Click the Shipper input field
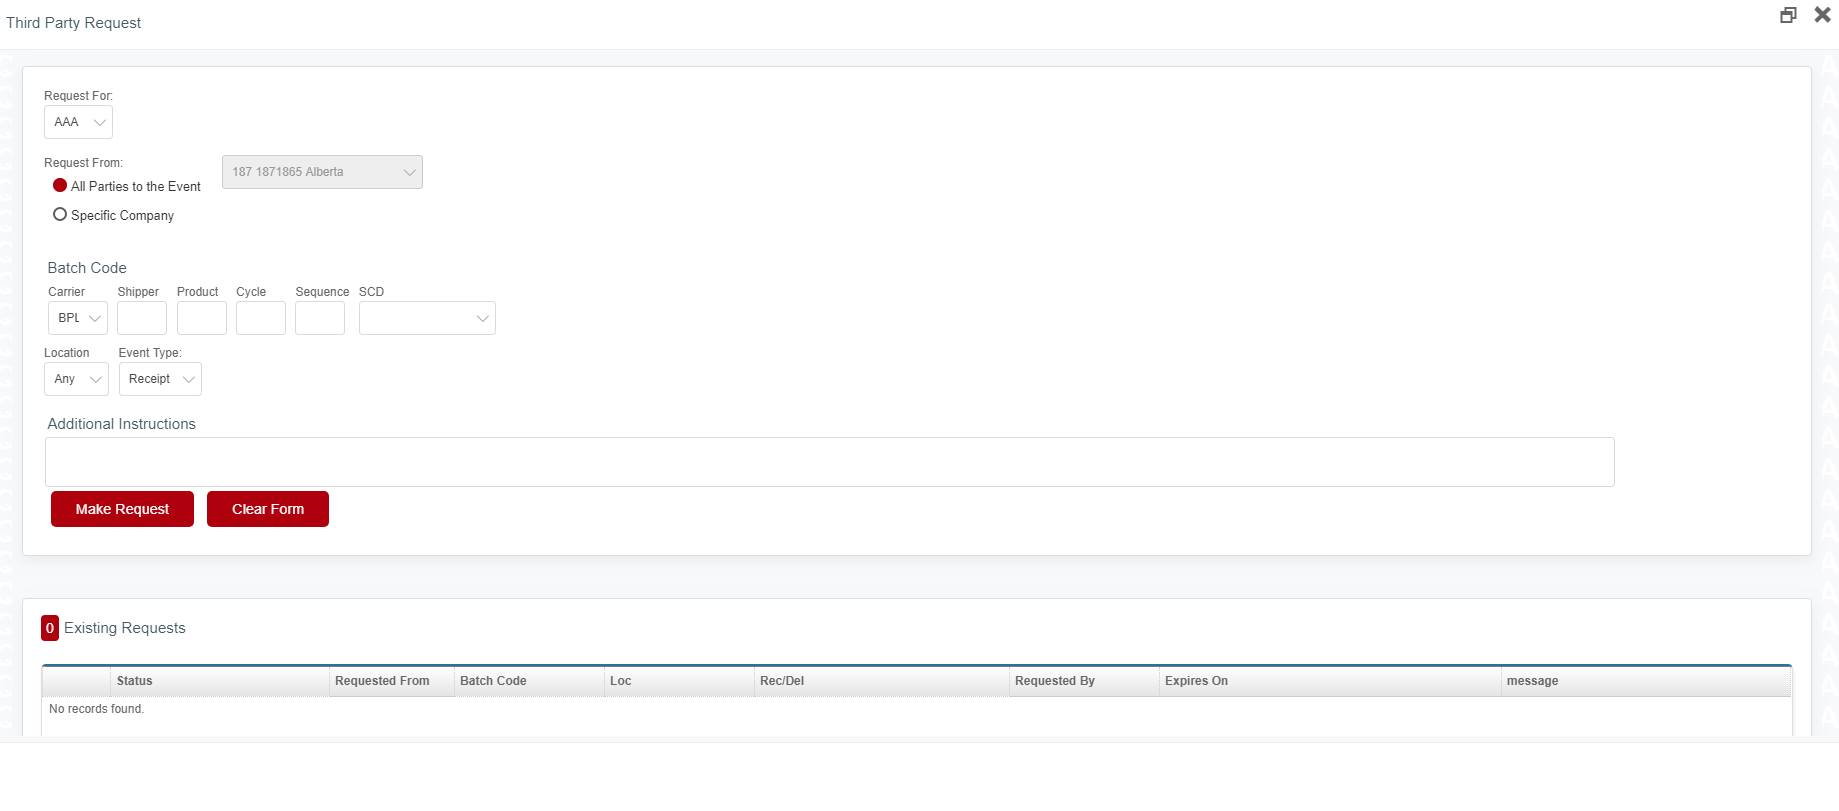Viewport: 1839px width, 811px height. pyautogui.click(x=142, y=318)
